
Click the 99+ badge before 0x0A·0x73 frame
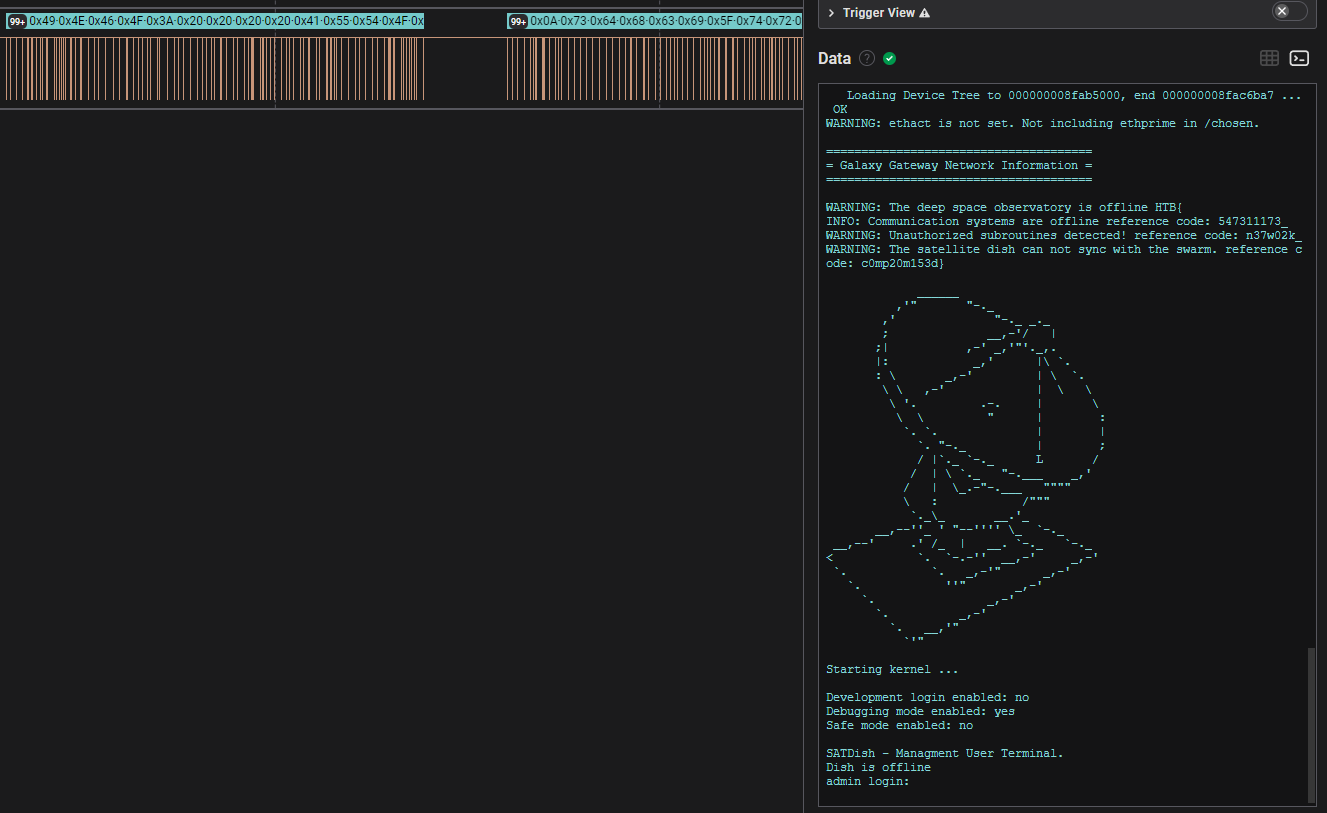click(517, 21)
